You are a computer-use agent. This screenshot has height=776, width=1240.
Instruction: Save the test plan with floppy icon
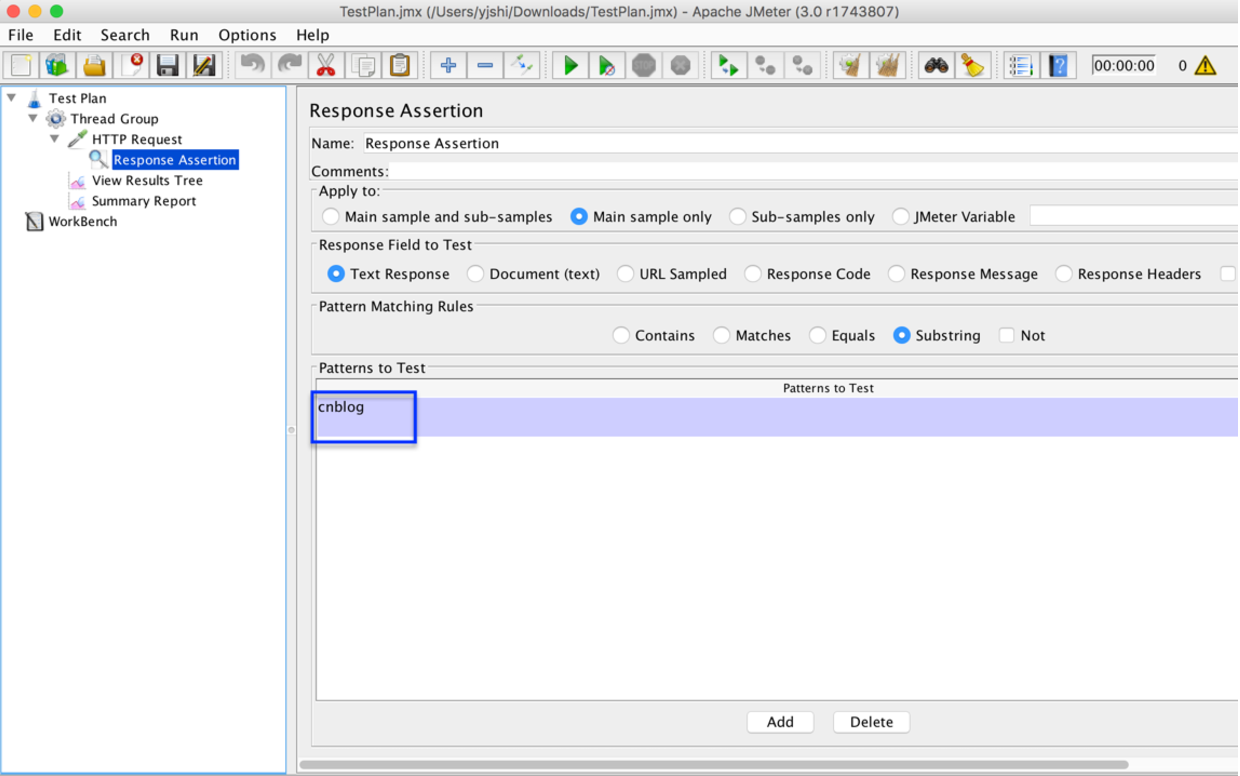[168, 66]
